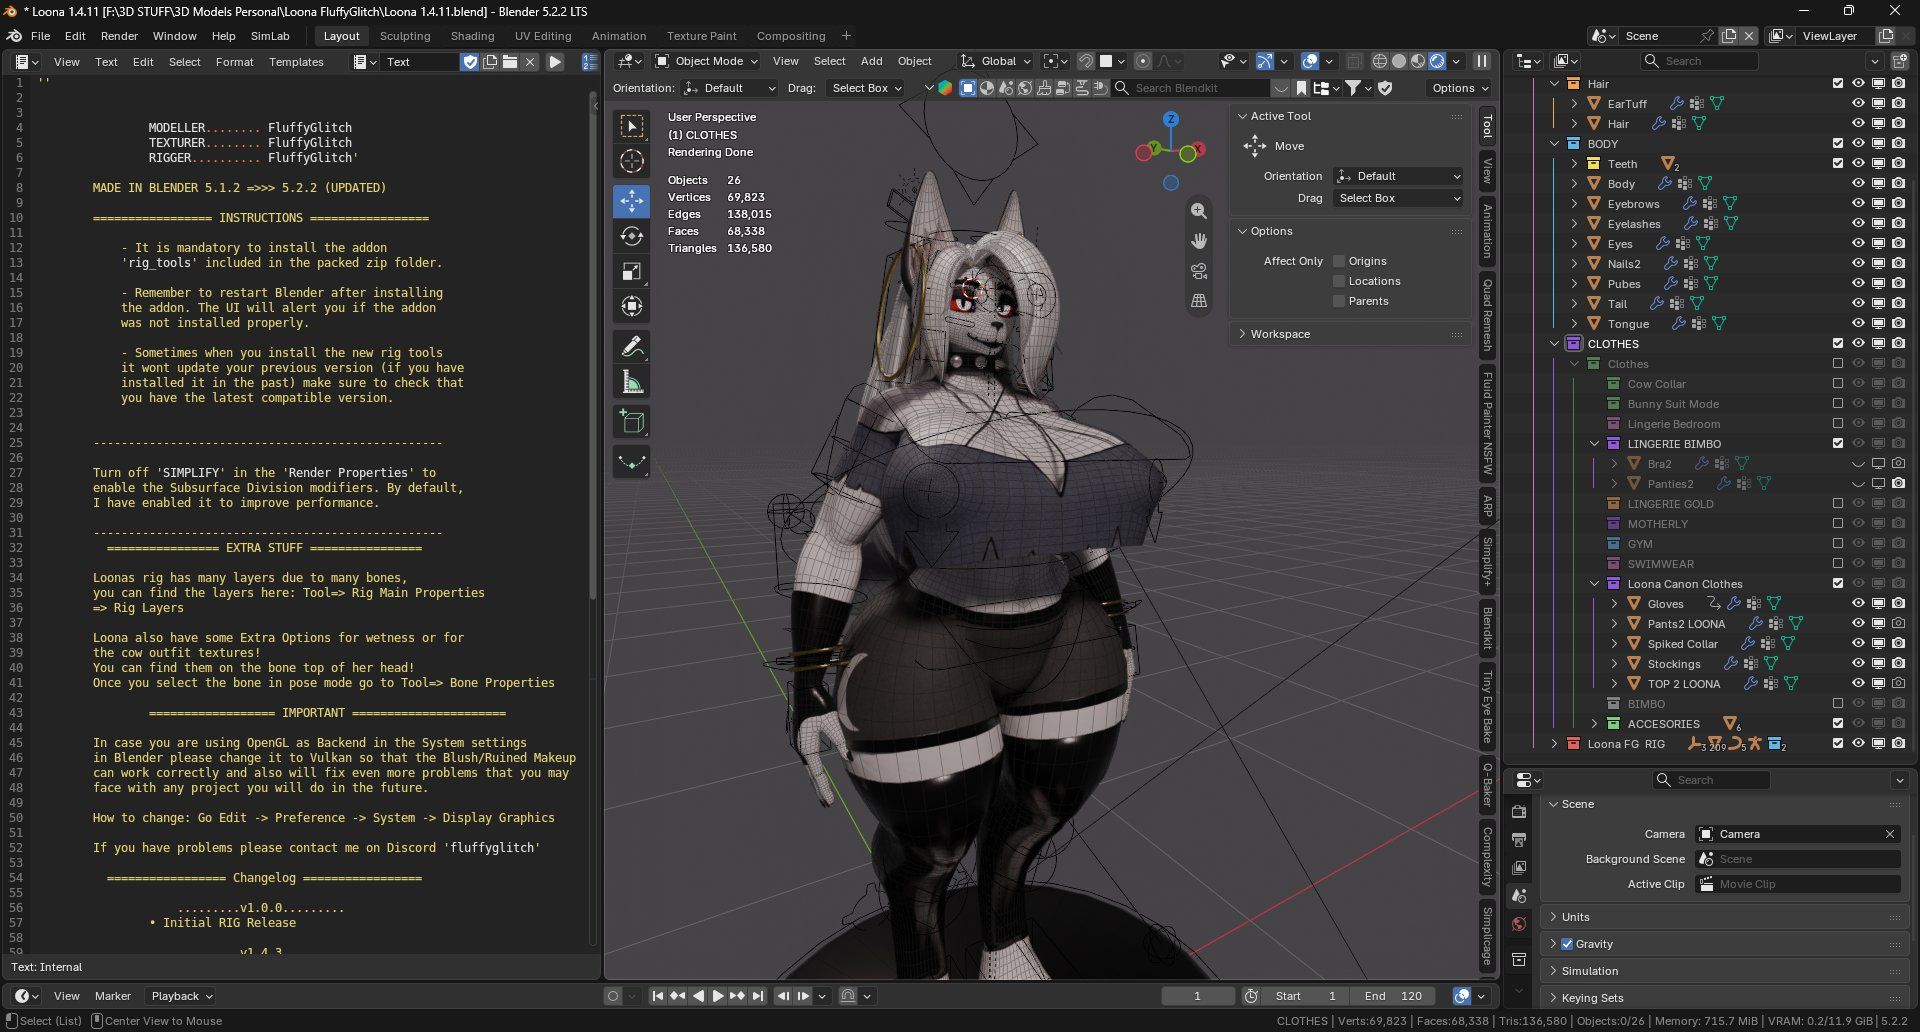Expand the Keying Sets panel
The image size is (1920, 1032).
coord(1723,998)
